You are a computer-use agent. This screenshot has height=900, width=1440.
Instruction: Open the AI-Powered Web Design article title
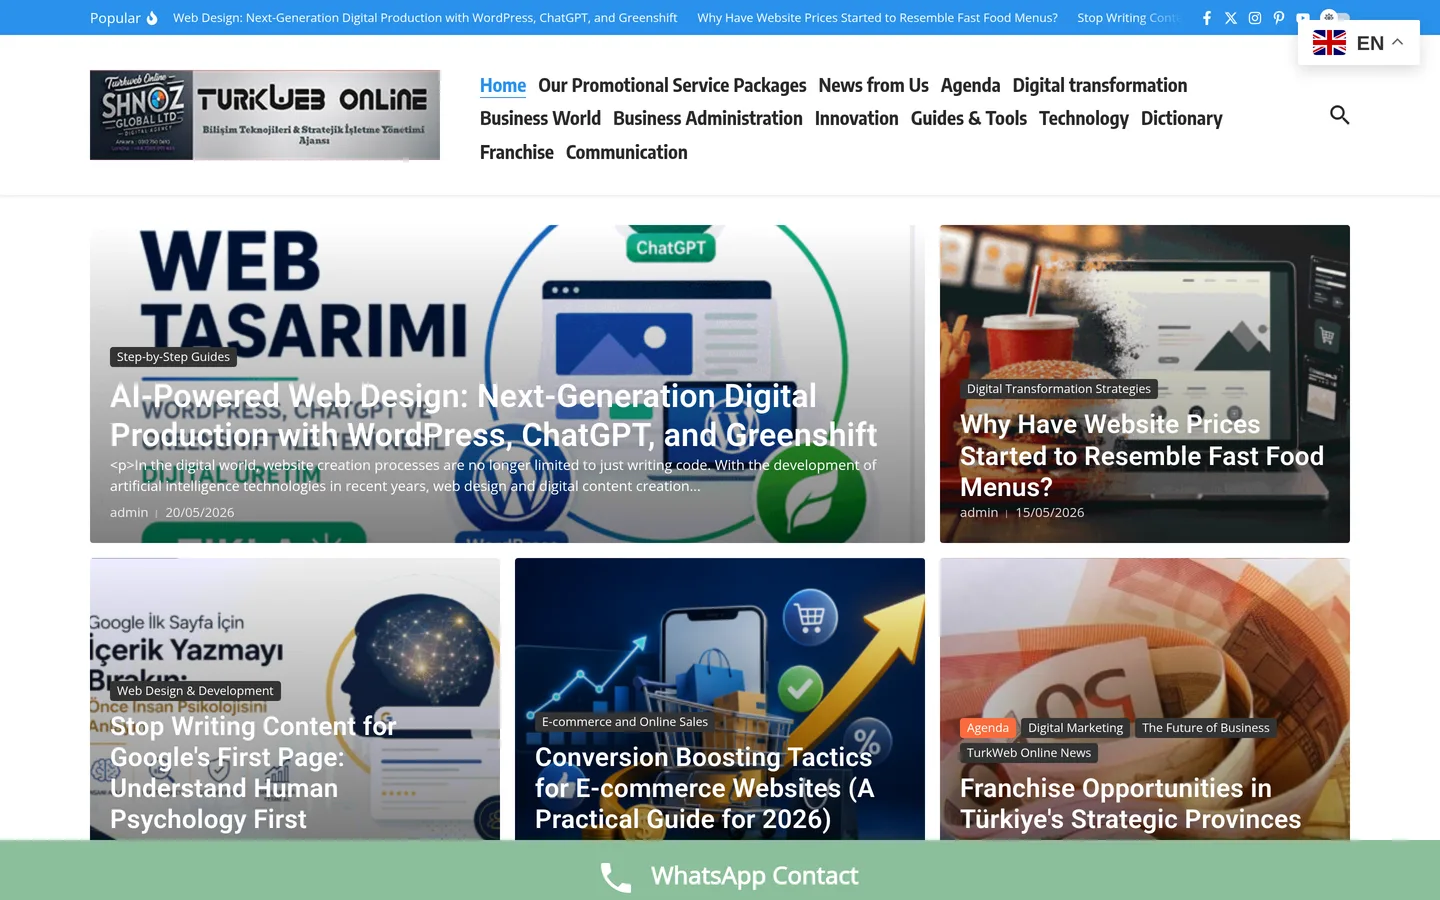click(x=493, y=415)
